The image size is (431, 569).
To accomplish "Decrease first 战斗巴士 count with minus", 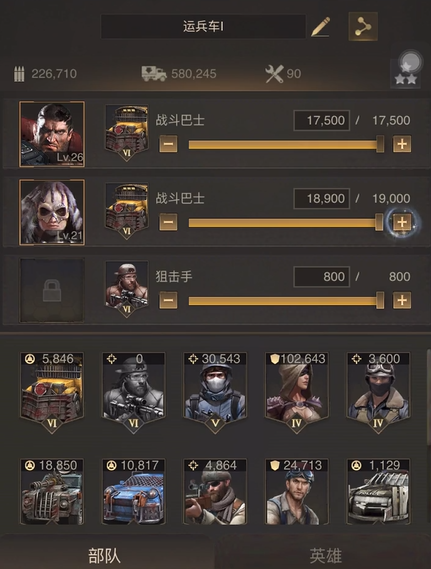I will click(x=168, y=144).
